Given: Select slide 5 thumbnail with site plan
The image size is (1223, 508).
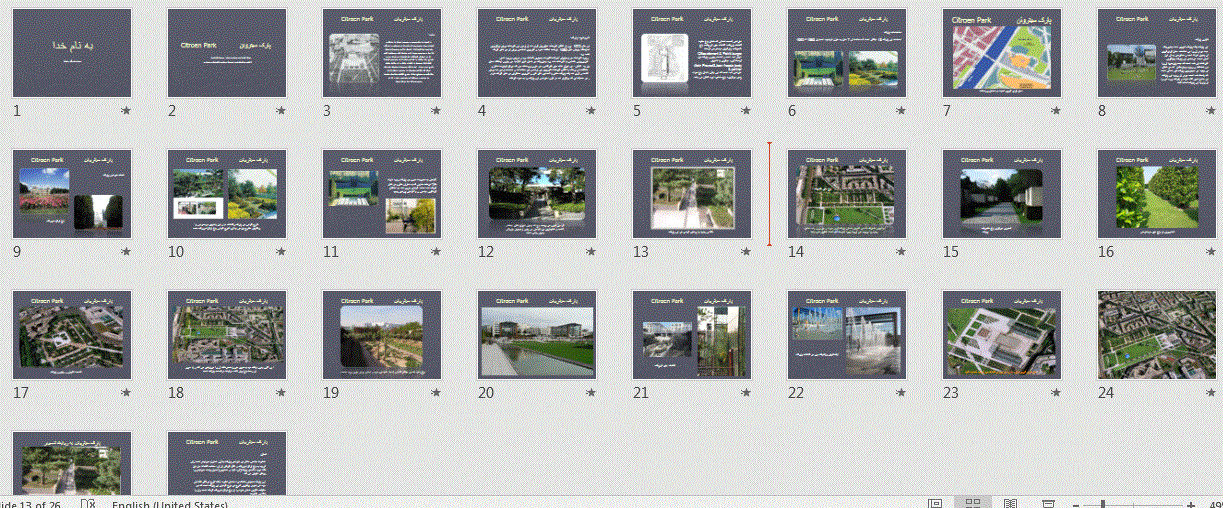Looking at the screenshot, I should [692, 53].
